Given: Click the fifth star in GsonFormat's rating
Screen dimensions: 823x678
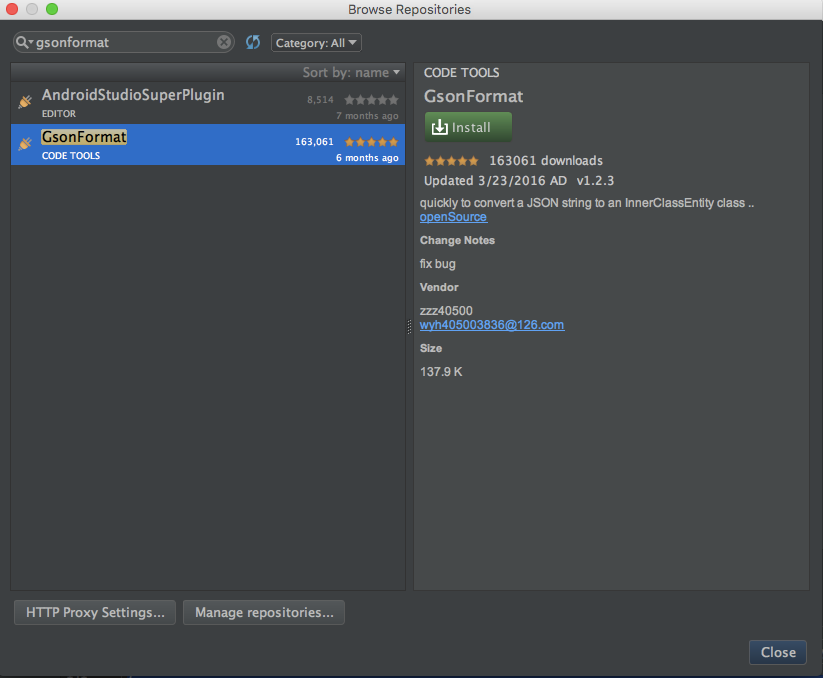Looking at the screenshot, I should pyautogui.click(x=395, y=141).
